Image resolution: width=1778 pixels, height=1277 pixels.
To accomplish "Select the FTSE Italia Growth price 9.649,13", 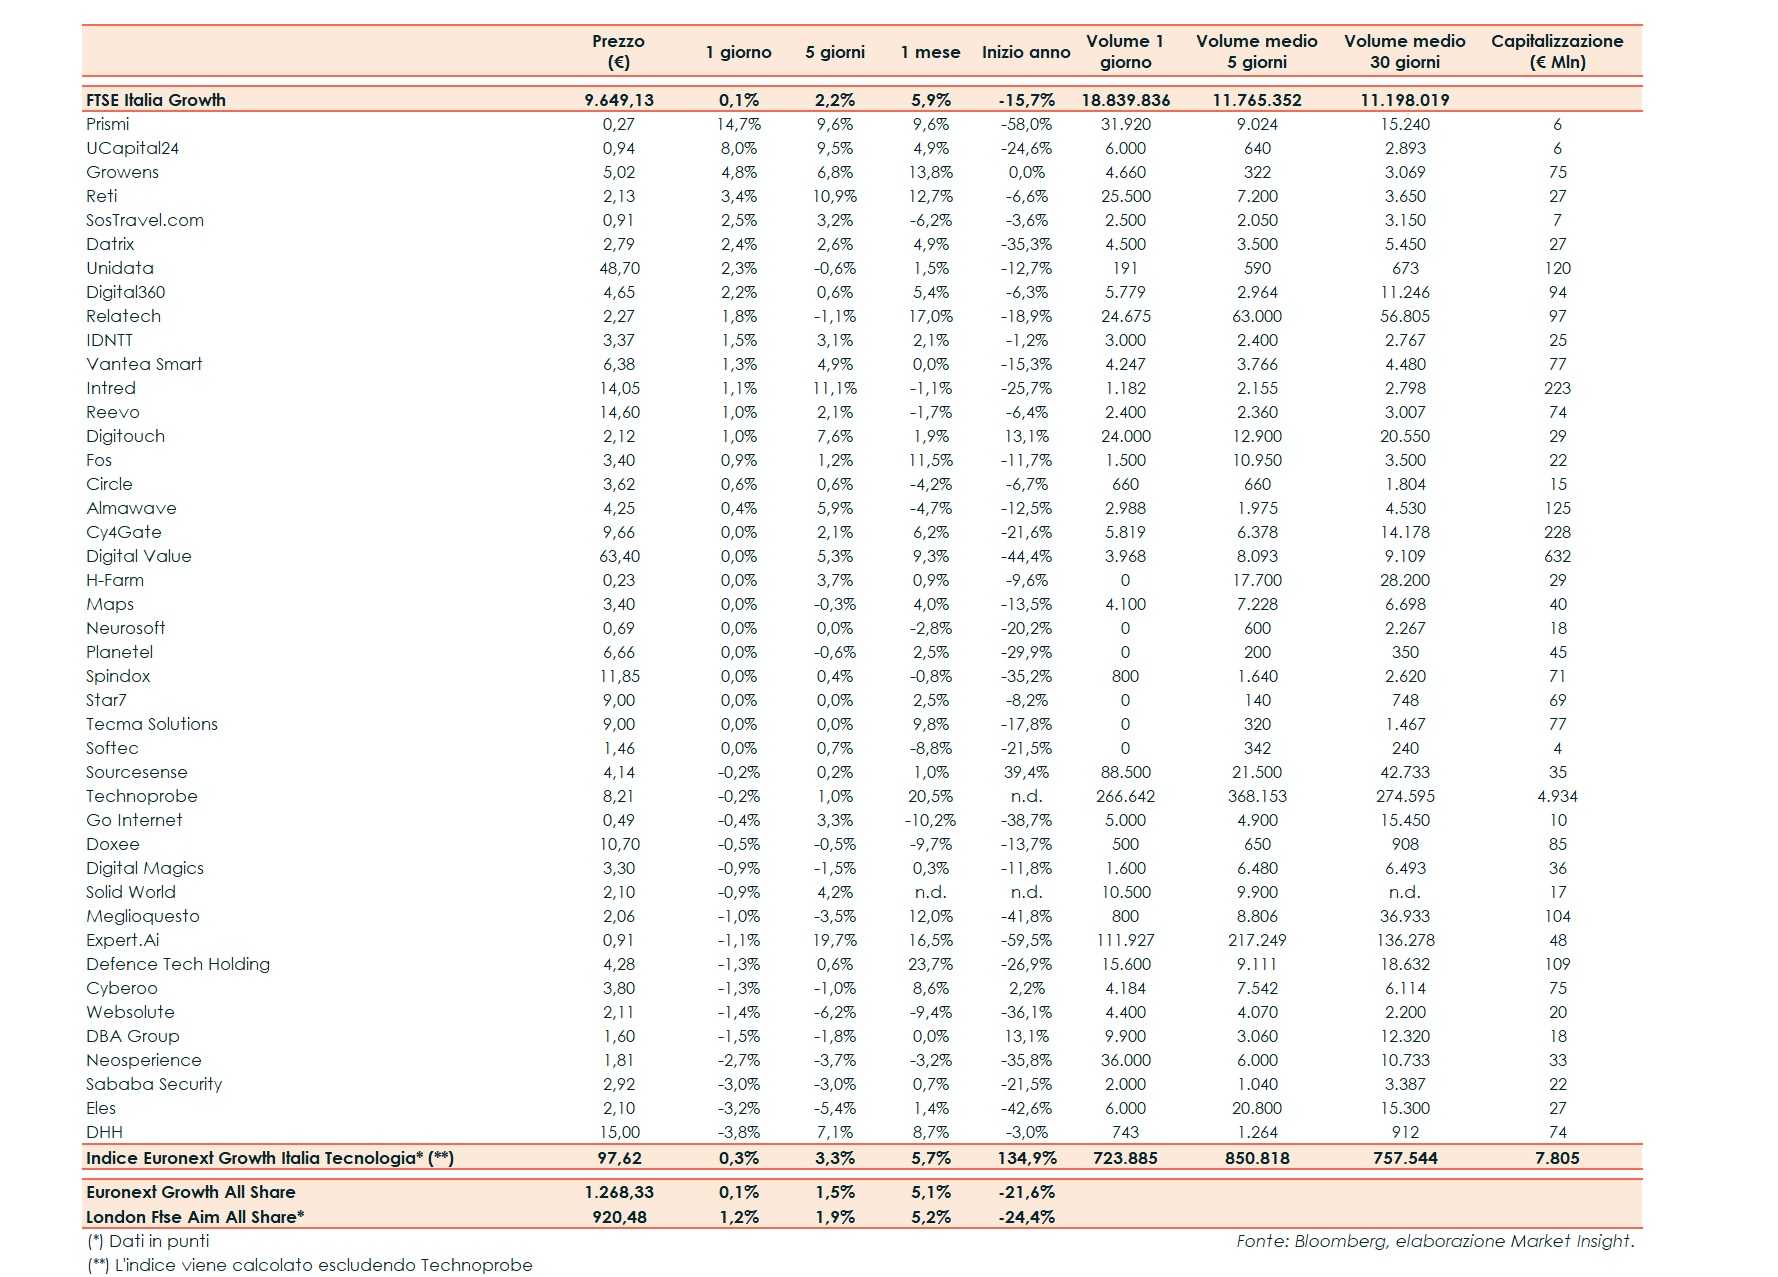I will point(619,100).
